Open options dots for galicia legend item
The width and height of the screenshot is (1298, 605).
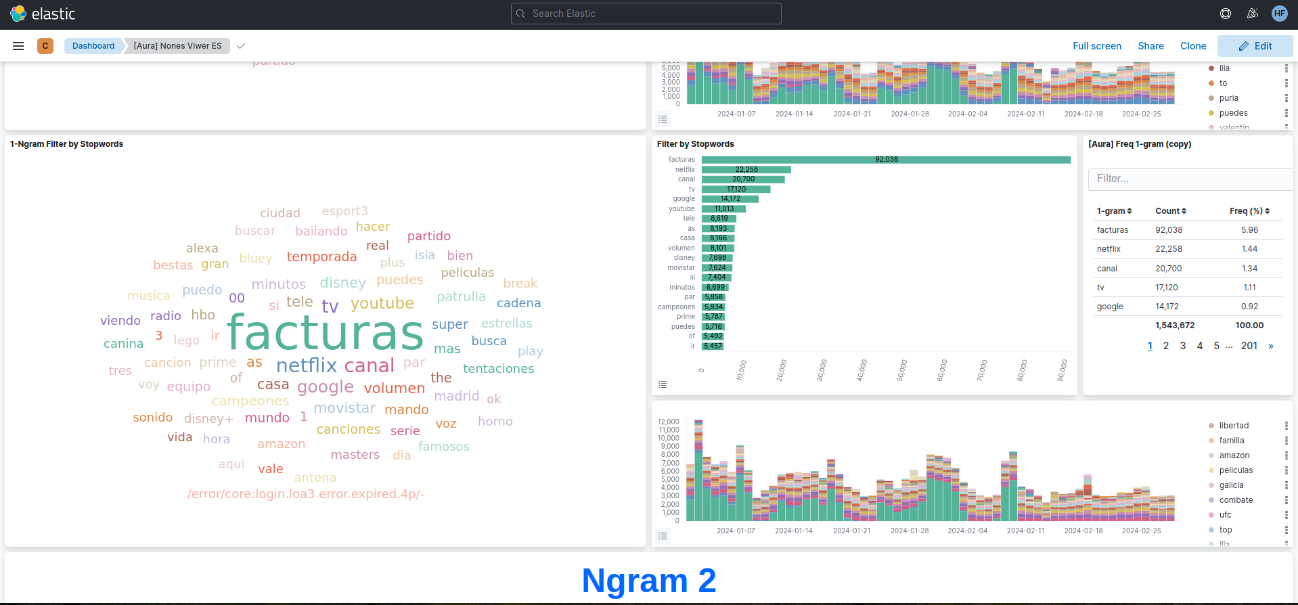click(x=1286, y=485)
